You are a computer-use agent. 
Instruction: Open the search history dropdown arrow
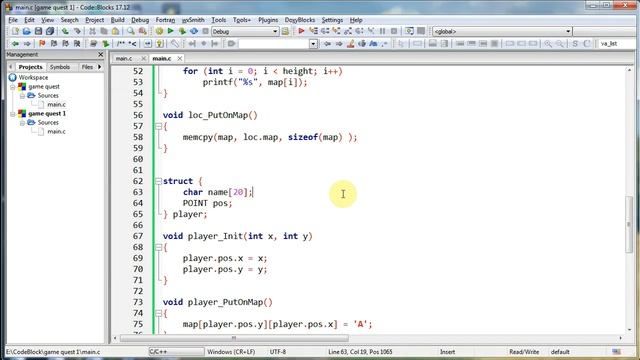[x=313, y=44]
